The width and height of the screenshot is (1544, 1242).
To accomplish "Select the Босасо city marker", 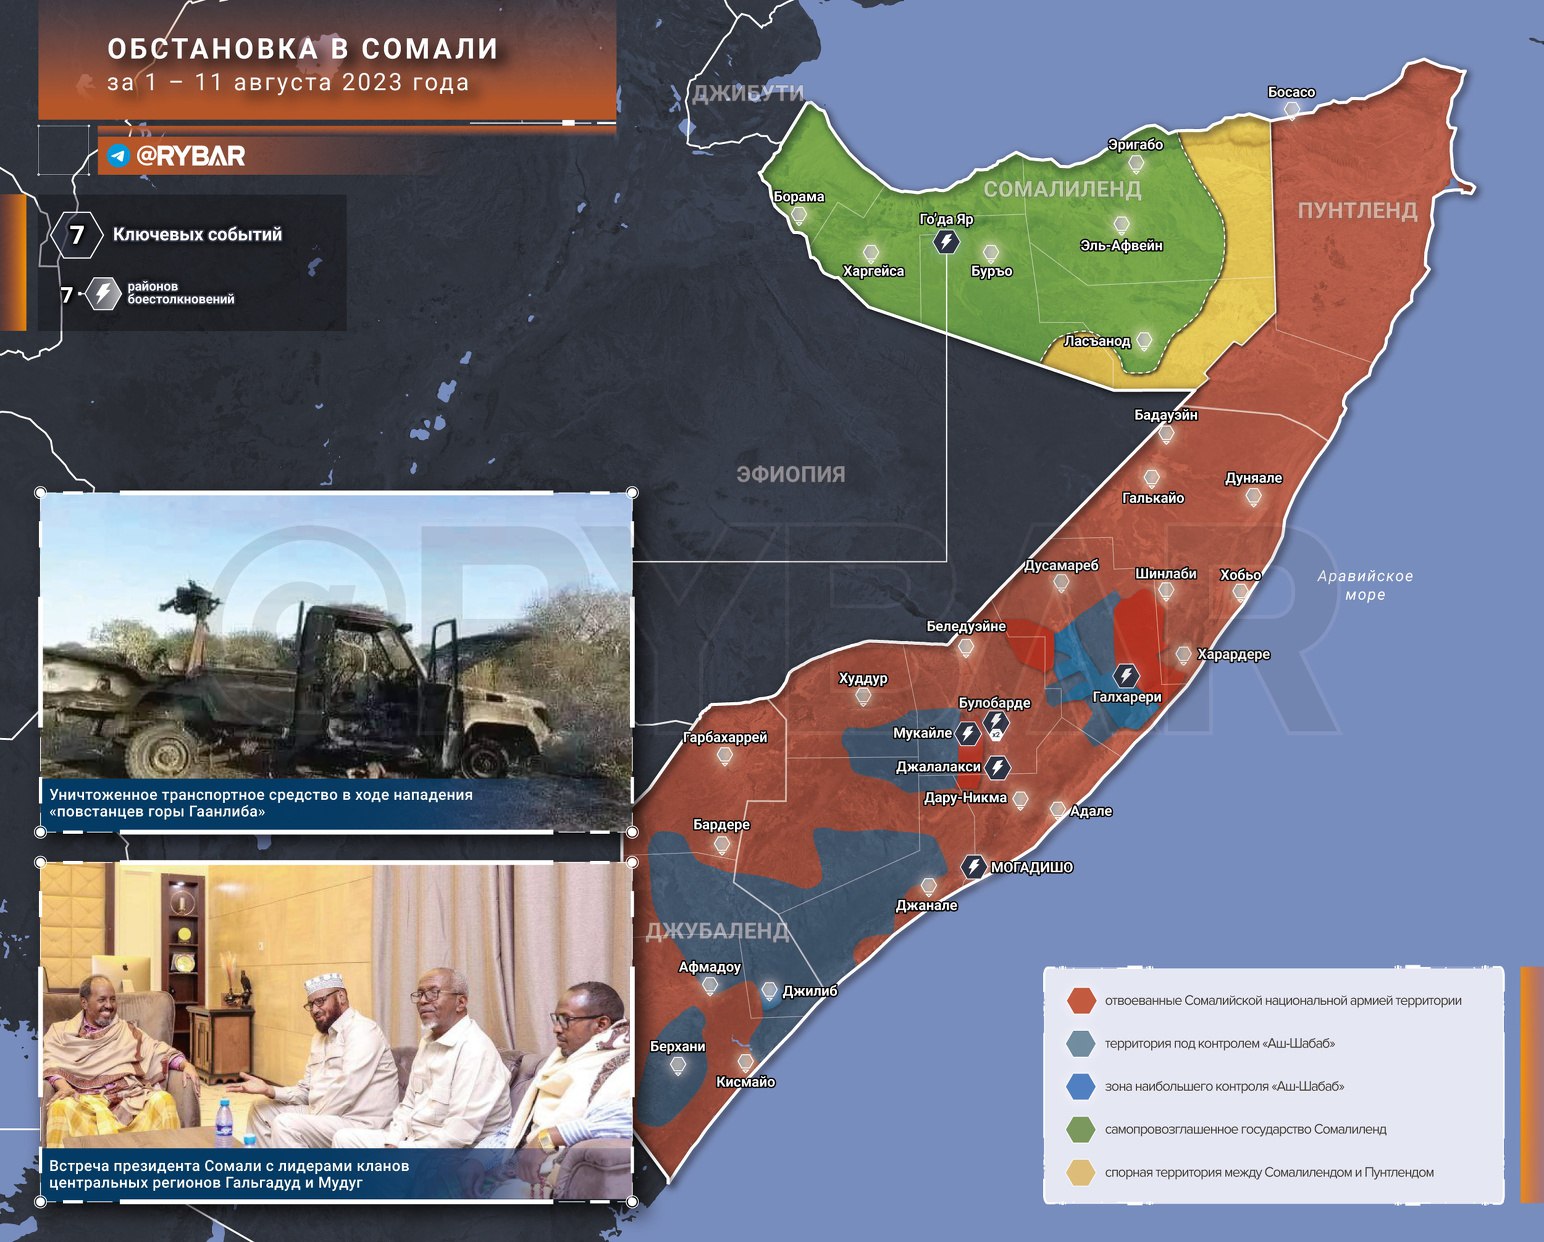I will [1291, 110].
